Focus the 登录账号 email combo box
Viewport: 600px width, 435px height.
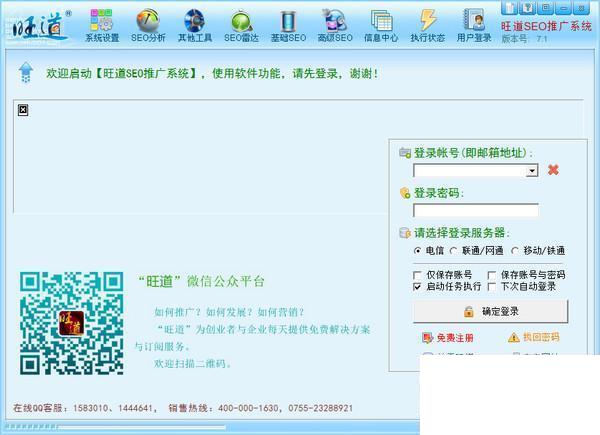click(x=476, y=171)
